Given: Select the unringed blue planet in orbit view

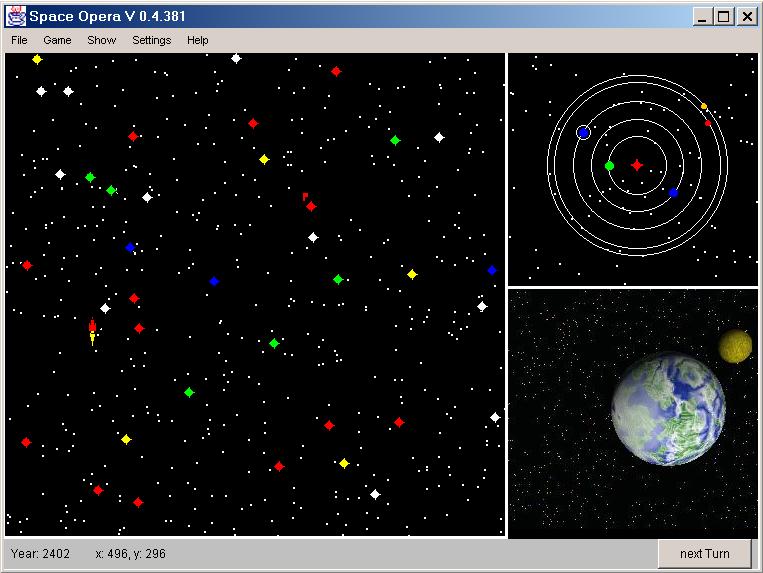Looking at the screenshot, I should click(673, 192).
